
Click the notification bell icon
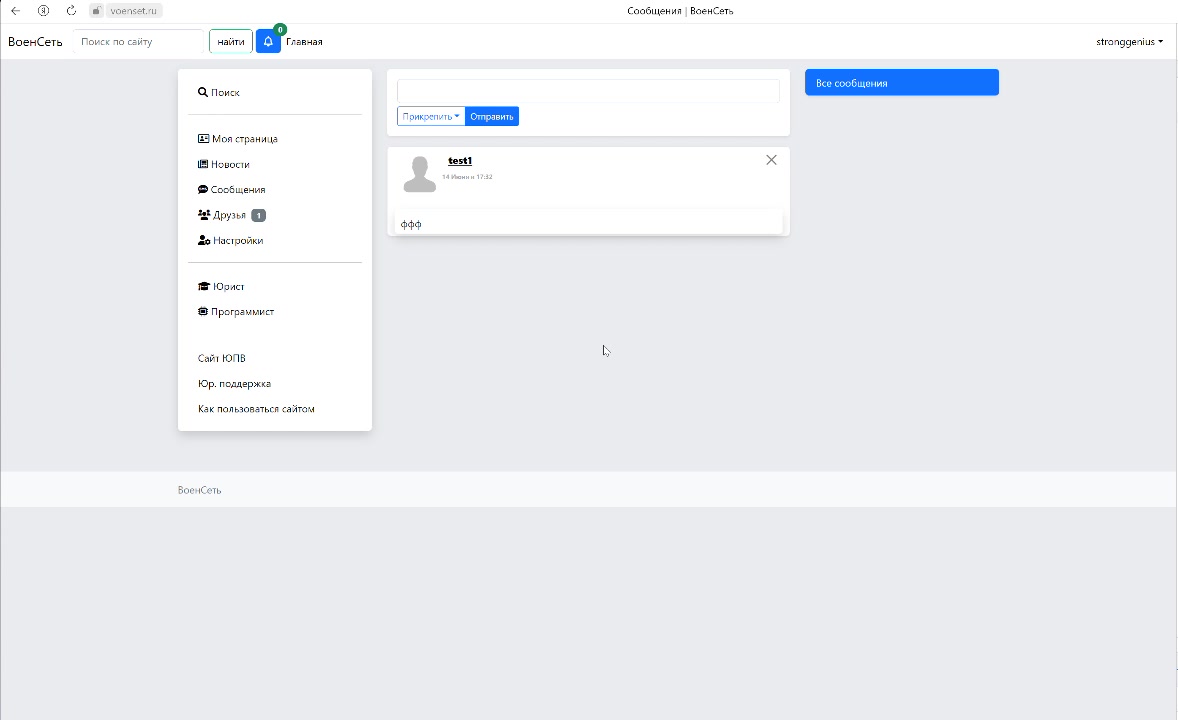[268, 42]
